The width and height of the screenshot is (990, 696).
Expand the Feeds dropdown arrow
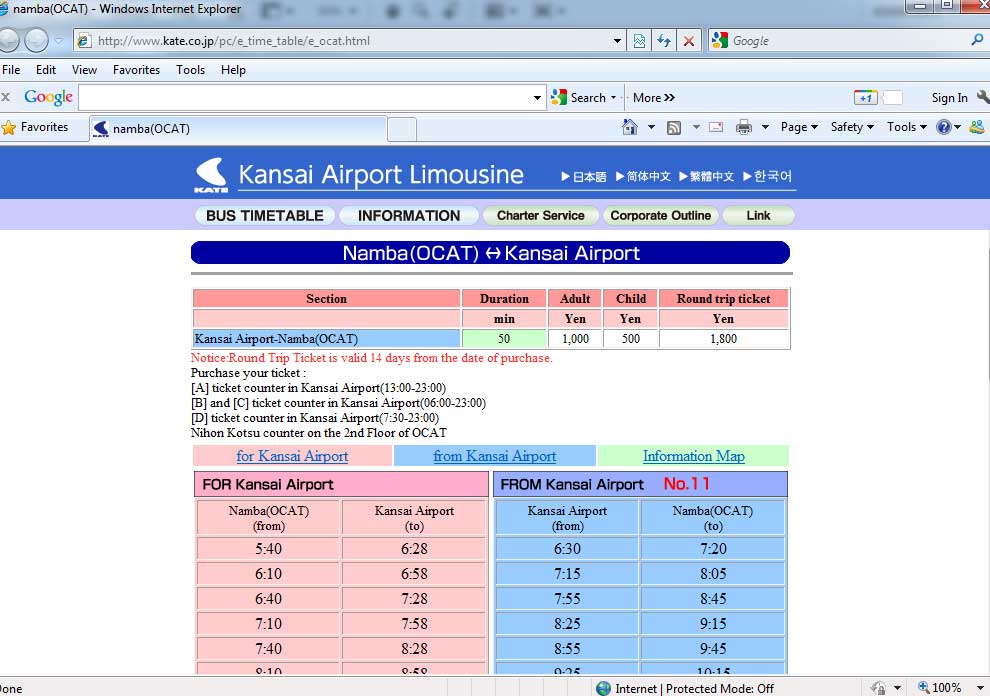pyautogui.click(x=696, y=127)
